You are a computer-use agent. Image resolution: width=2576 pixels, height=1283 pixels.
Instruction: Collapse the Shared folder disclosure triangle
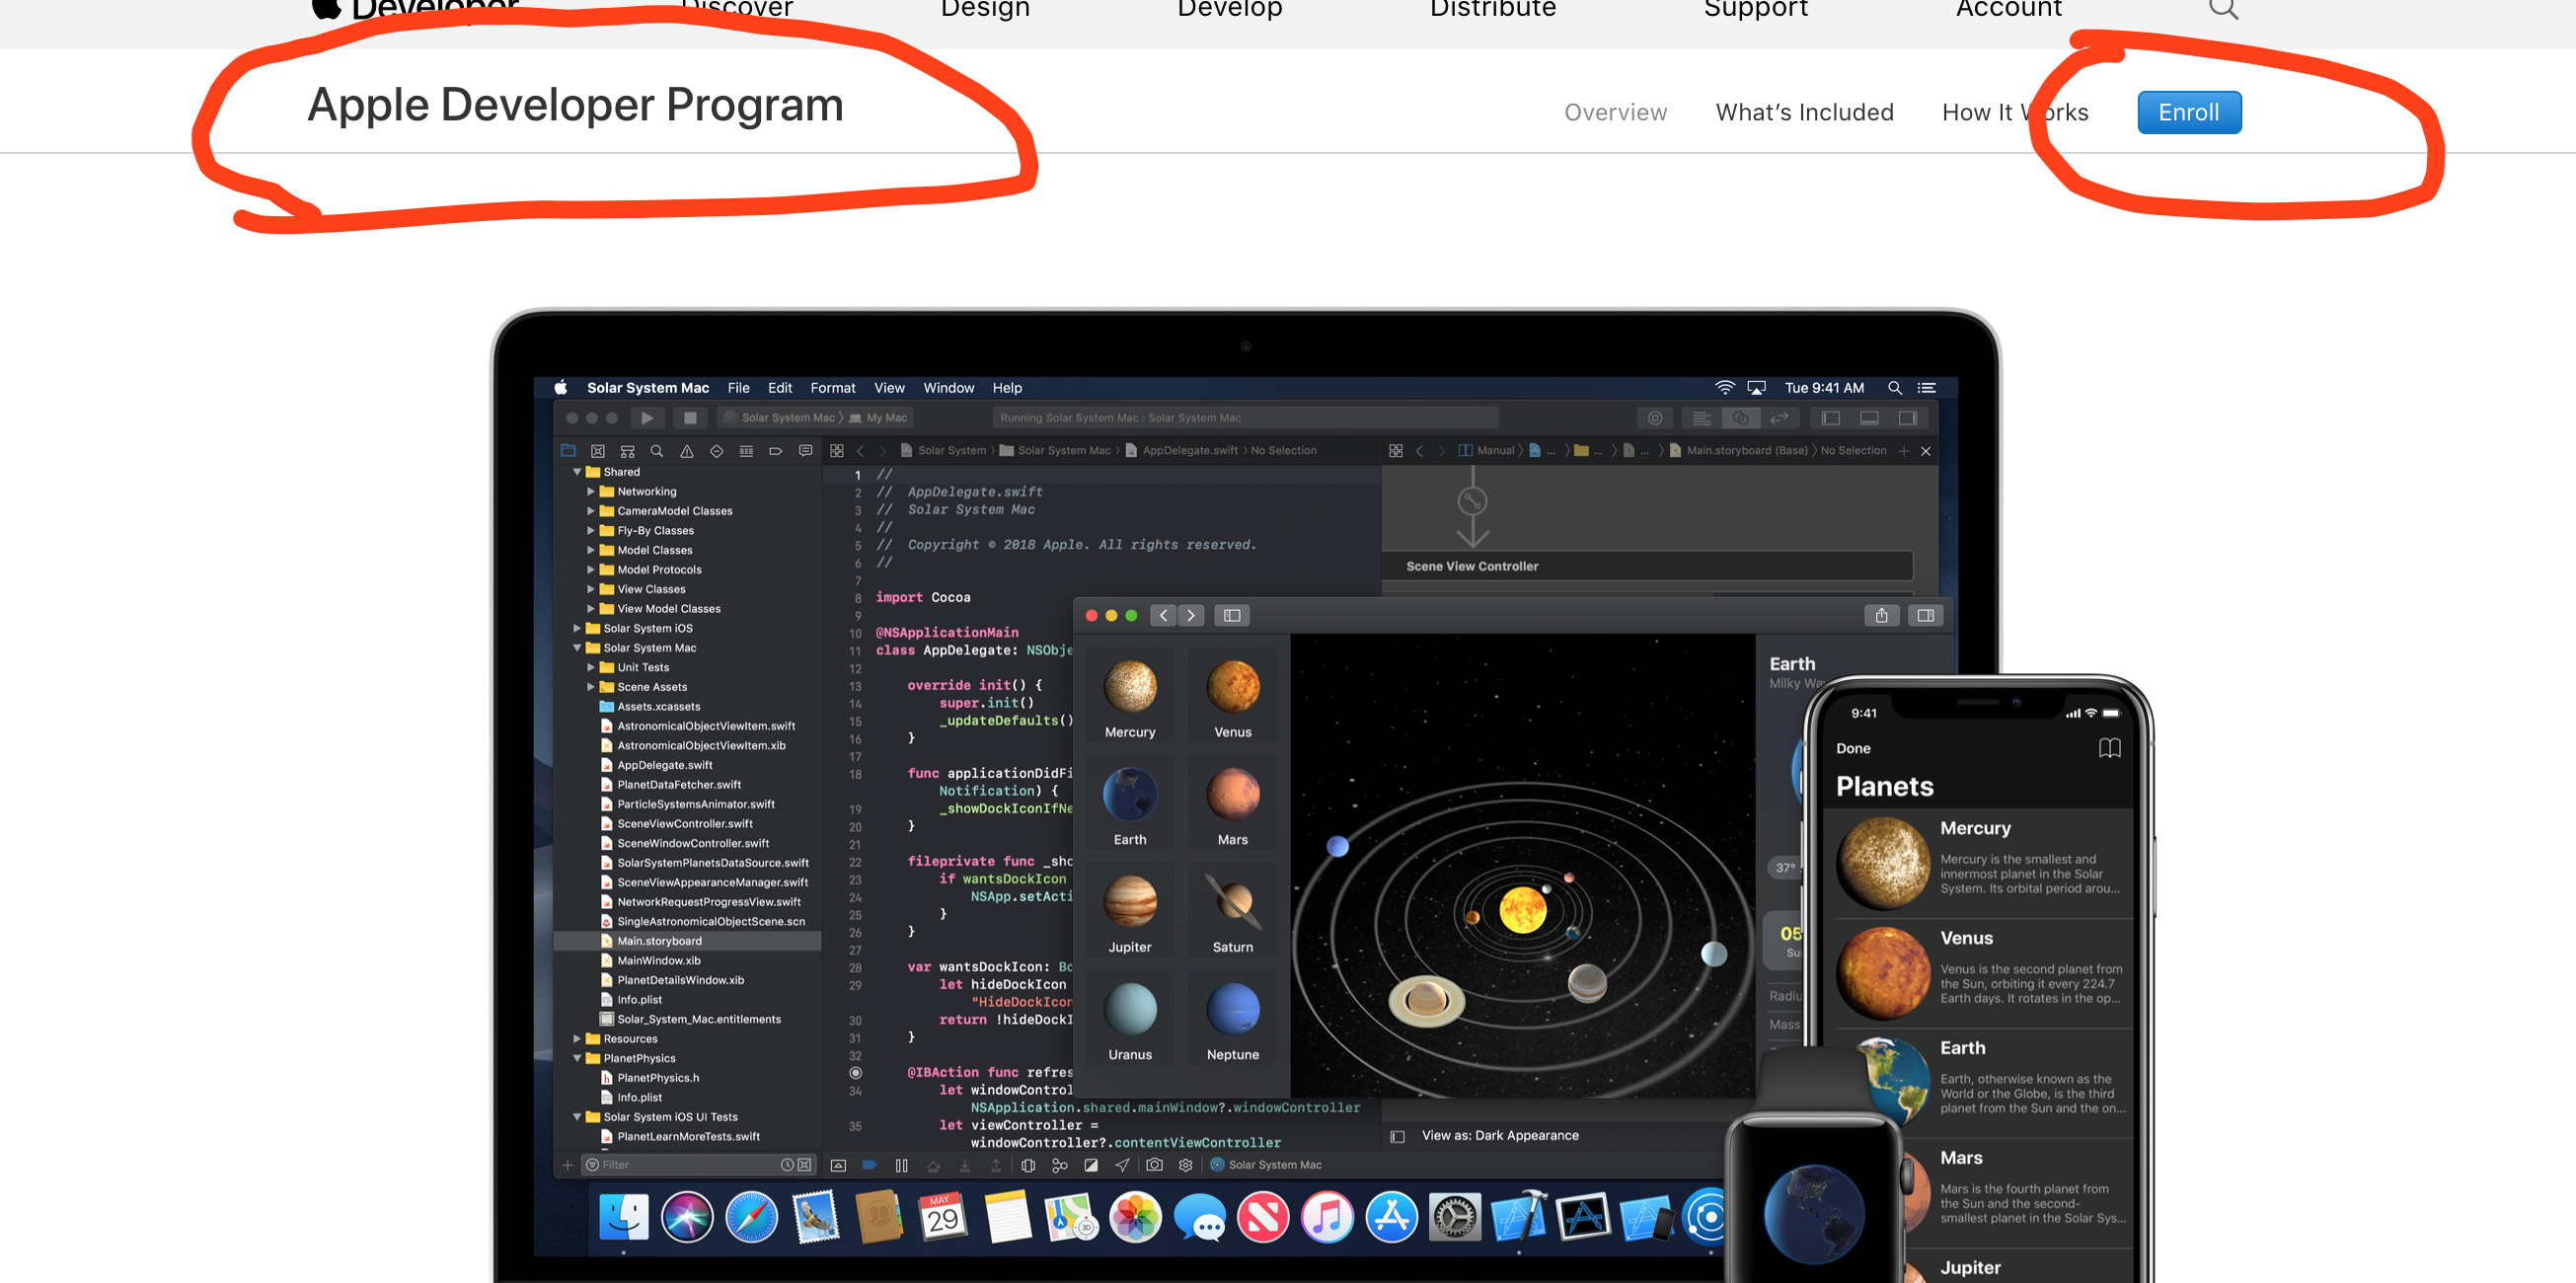[577, 472]
